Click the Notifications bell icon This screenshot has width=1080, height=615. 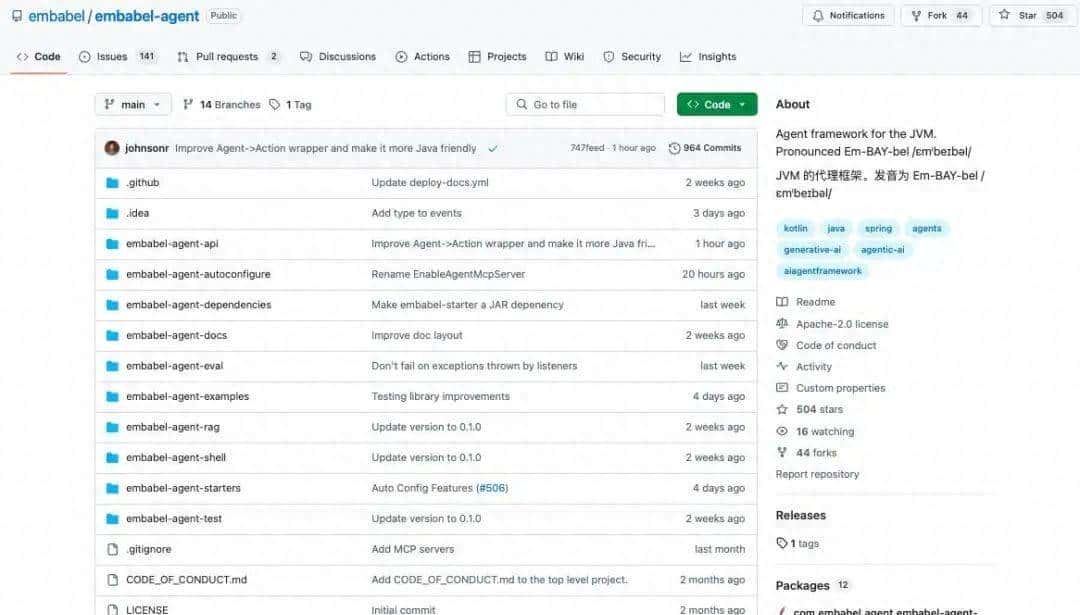point(818,16)
